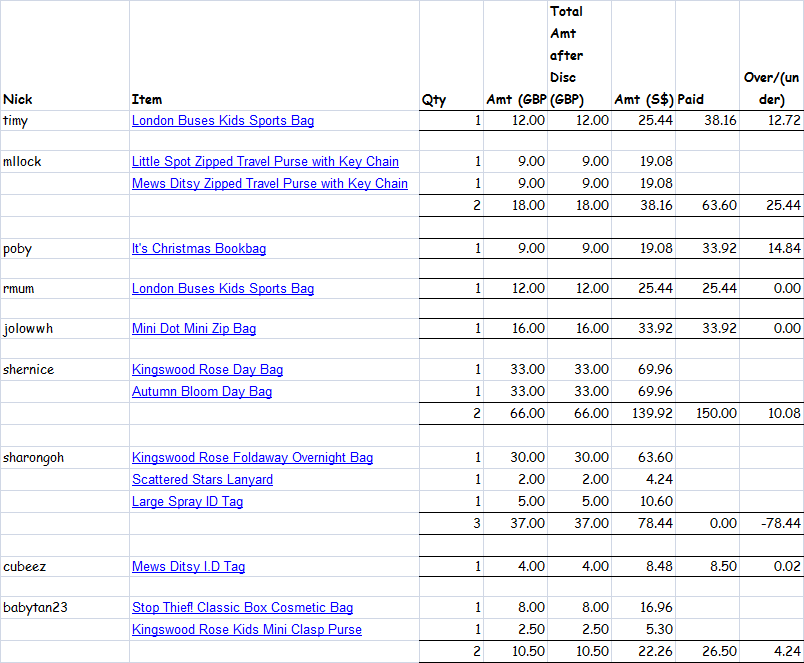Select the quantity total '3' for sharongoh
Viewport: 804px width, 663px height.
coord(451,524)
